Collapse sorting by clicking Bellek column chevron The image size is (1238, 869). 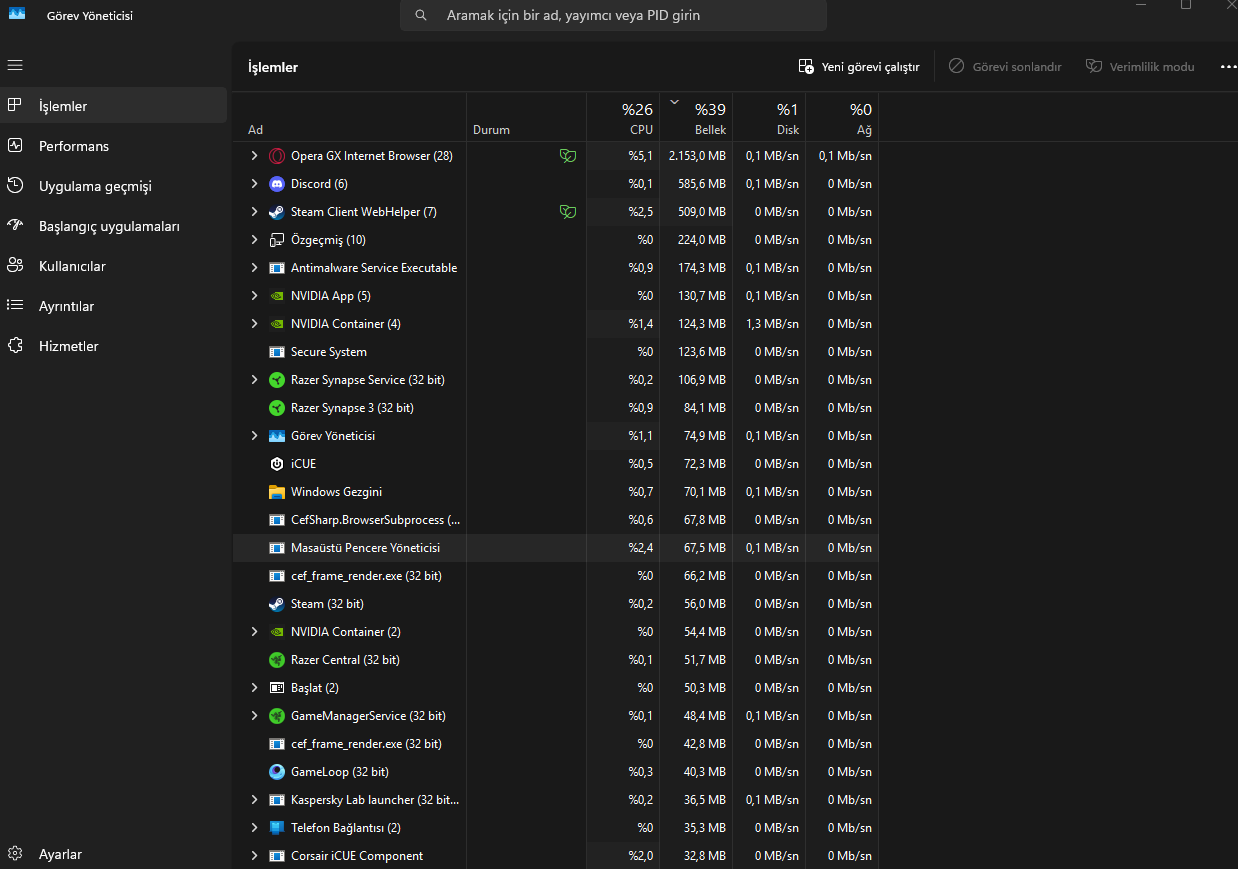(674, 102)
